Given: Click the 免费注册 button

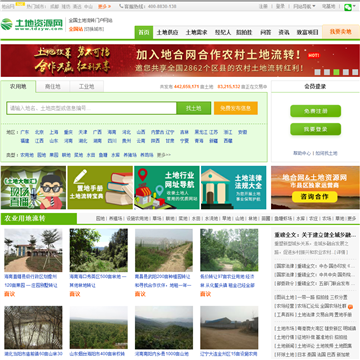Looking at the screenshot, I should pos(315,111).
